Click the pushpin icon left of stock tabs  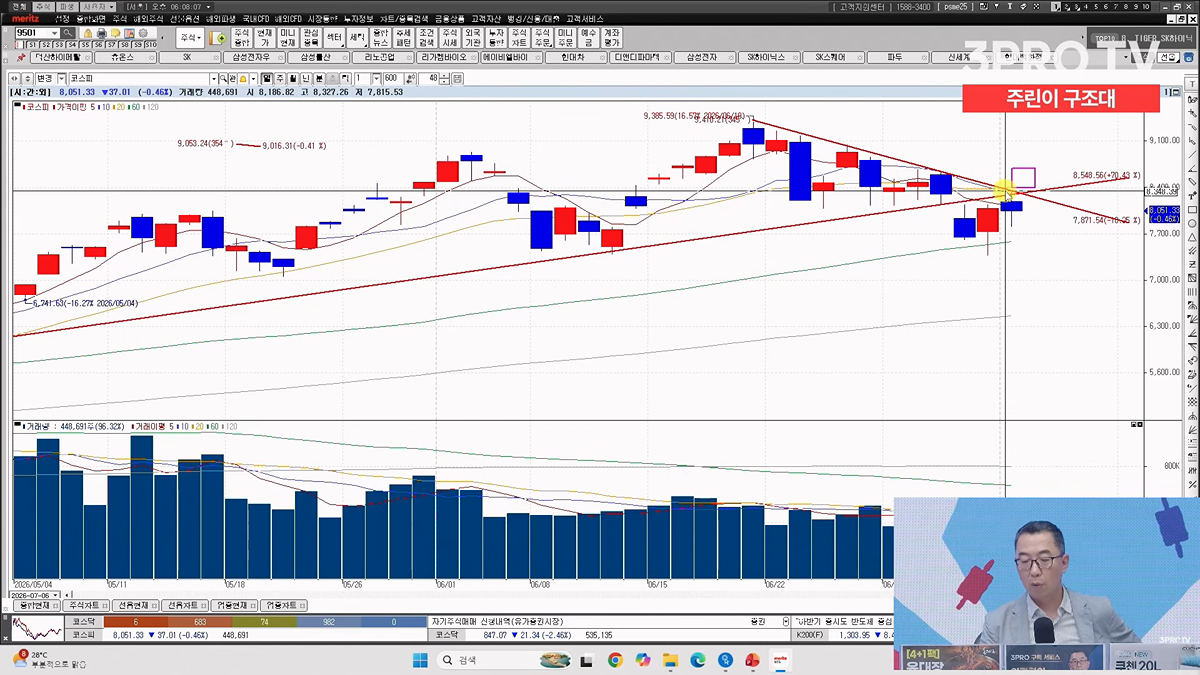[x=20, y=58]
